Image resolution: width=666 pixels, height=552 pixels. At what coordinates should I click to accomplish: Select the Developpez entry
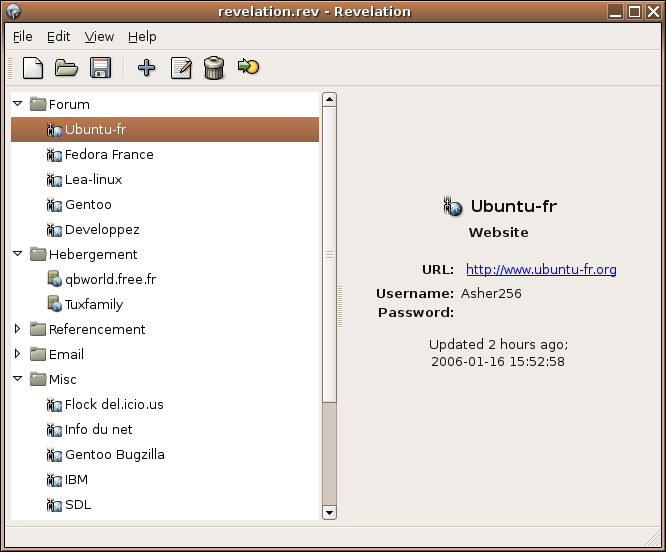click(x=165, y=230)
